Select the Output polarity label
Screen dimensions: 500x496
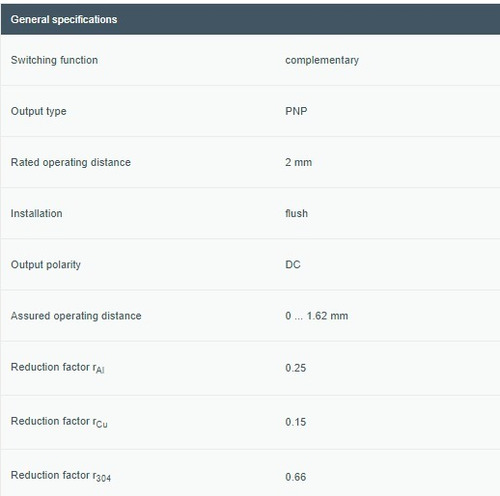click(46, 265)
